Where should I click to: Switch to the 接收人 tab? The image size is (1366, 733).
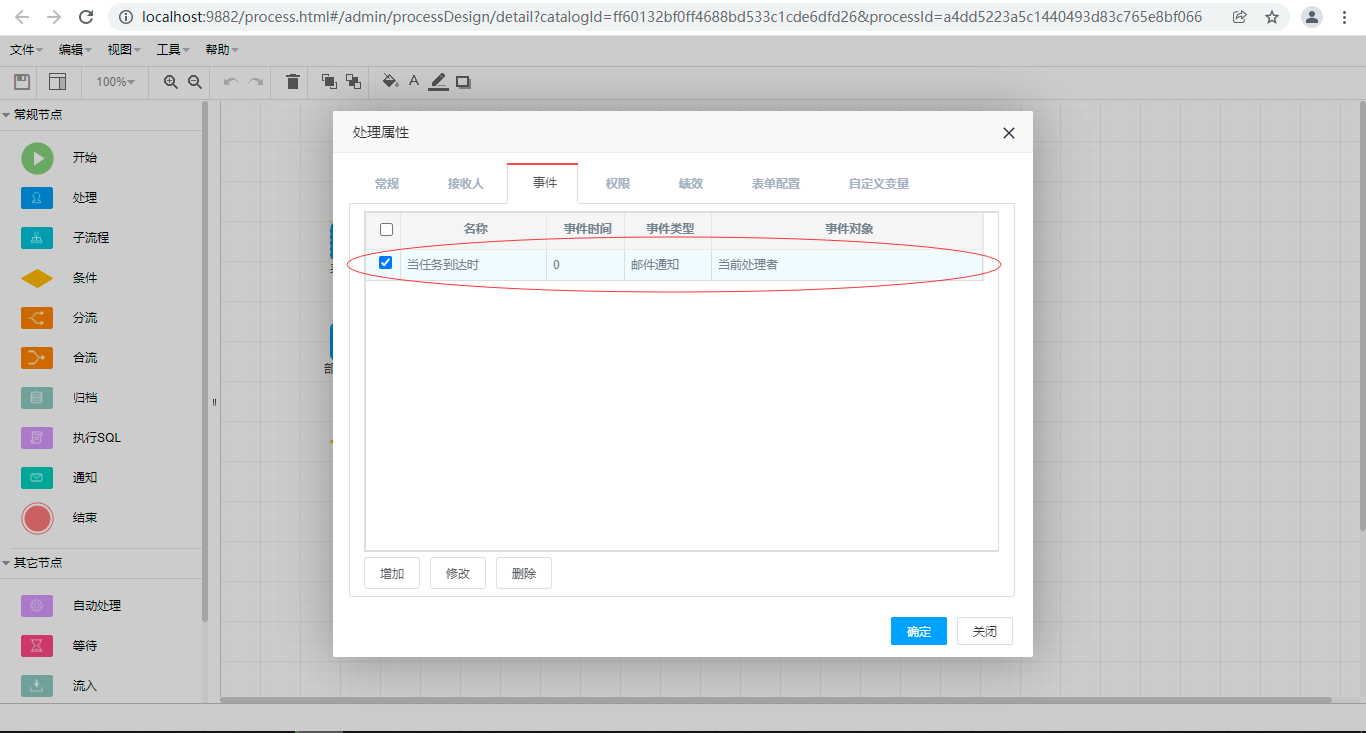pyautogui.click(x=465, y=184)
